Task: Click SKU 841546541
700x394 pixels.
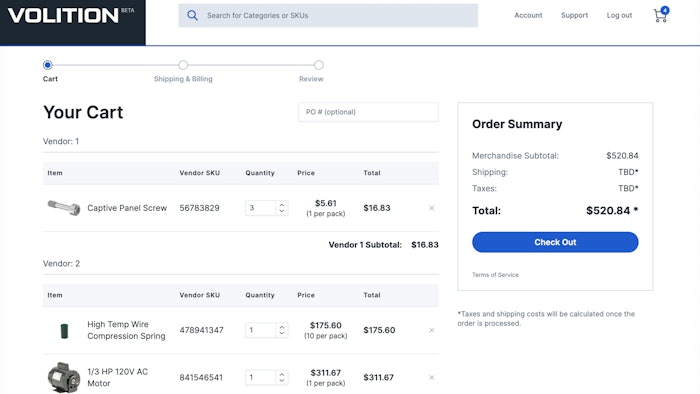Action: tap(201, 377)
